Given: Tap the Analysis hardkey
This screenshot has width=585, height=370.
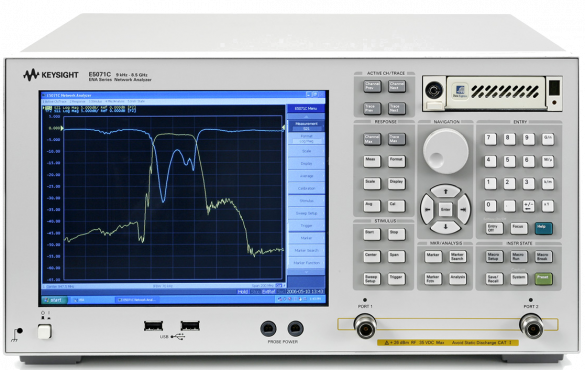Looking at the screenshot, I should pos(458,279).
